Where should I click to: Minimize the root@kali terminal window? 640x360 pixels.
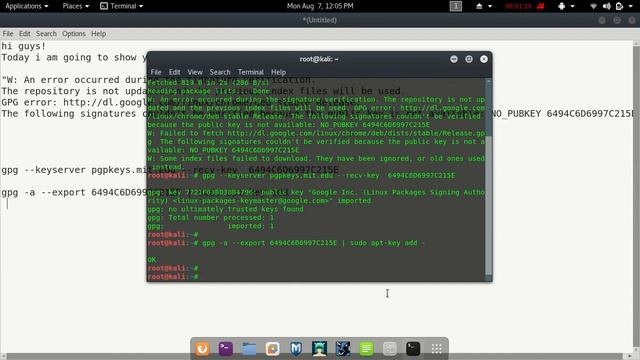point(454,59)
